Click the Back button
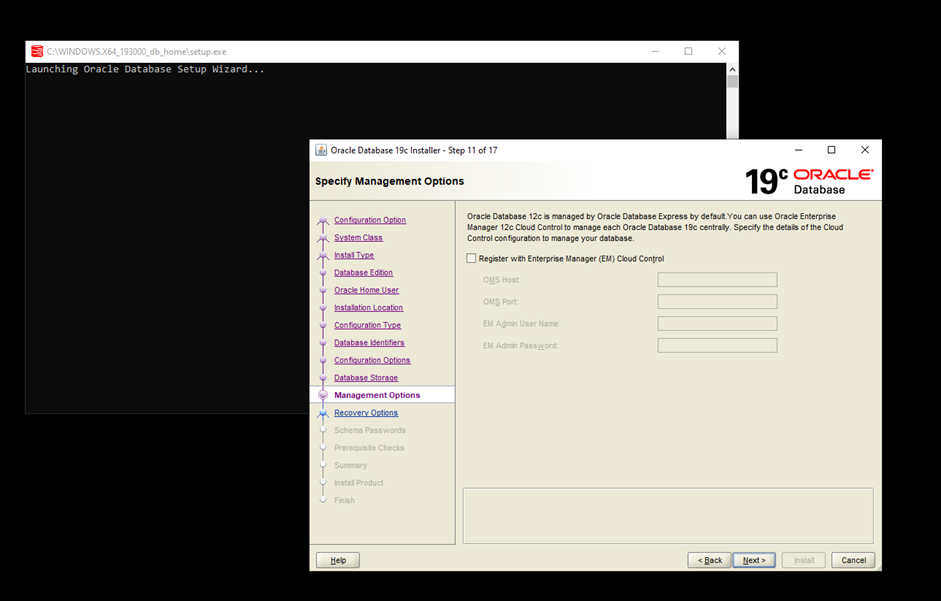The width and height of the screenshot is (941, 601). click(x=709, y=560)
